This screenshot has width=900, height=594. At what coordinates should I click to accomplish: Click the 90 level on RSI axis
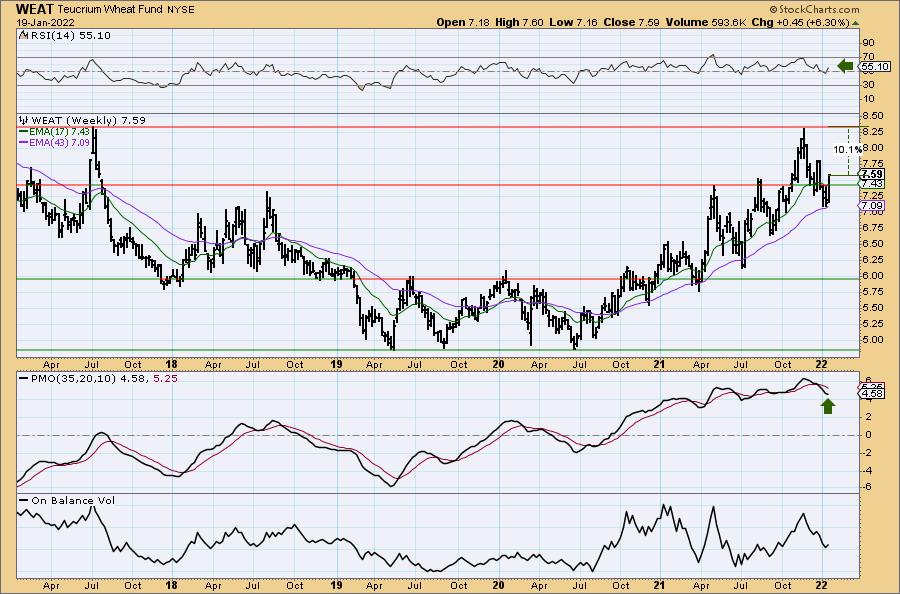point(868,42)
